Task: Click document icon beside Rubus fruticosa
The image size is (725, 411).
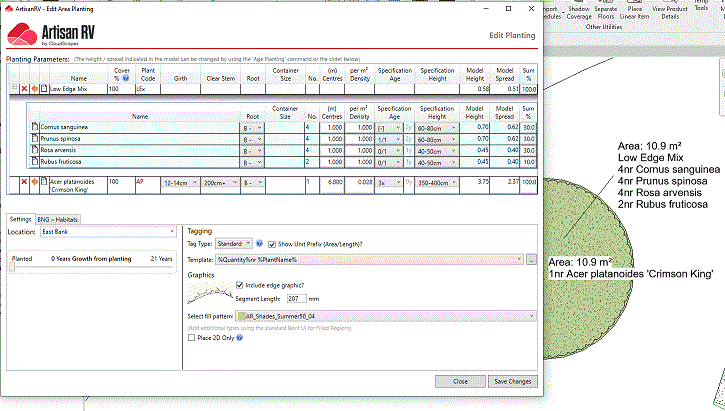Action: (x=34, y=160)
